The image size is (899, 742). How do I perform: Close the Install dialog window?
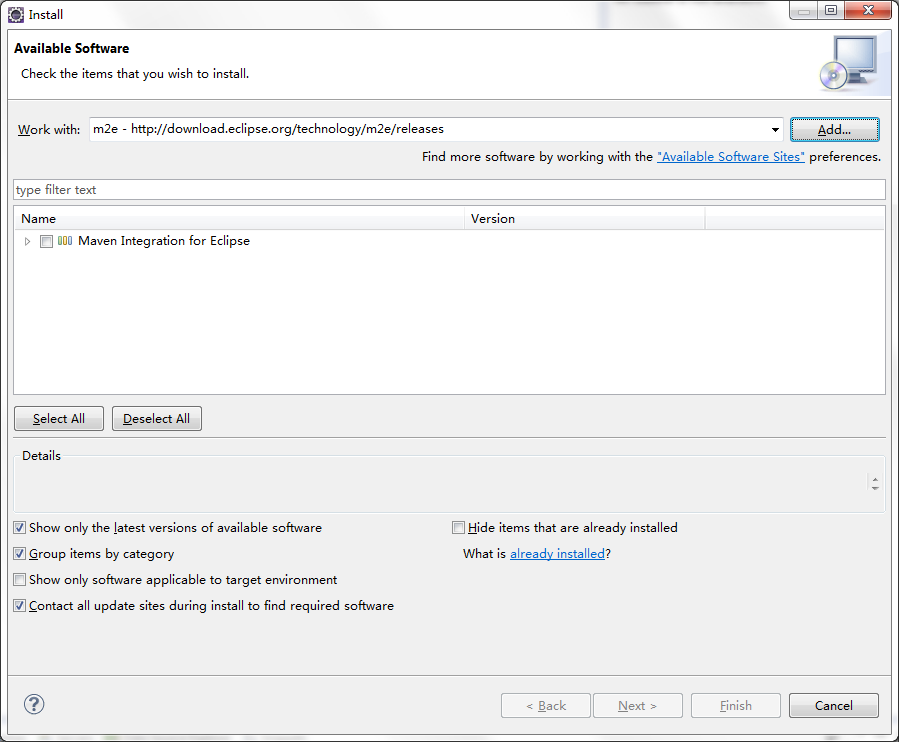(866, 10)
